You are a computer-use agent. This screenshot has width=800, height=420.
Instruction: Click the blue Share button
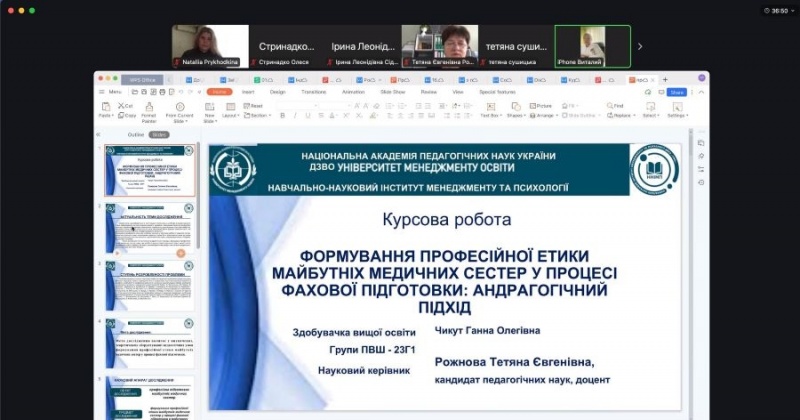677,92
